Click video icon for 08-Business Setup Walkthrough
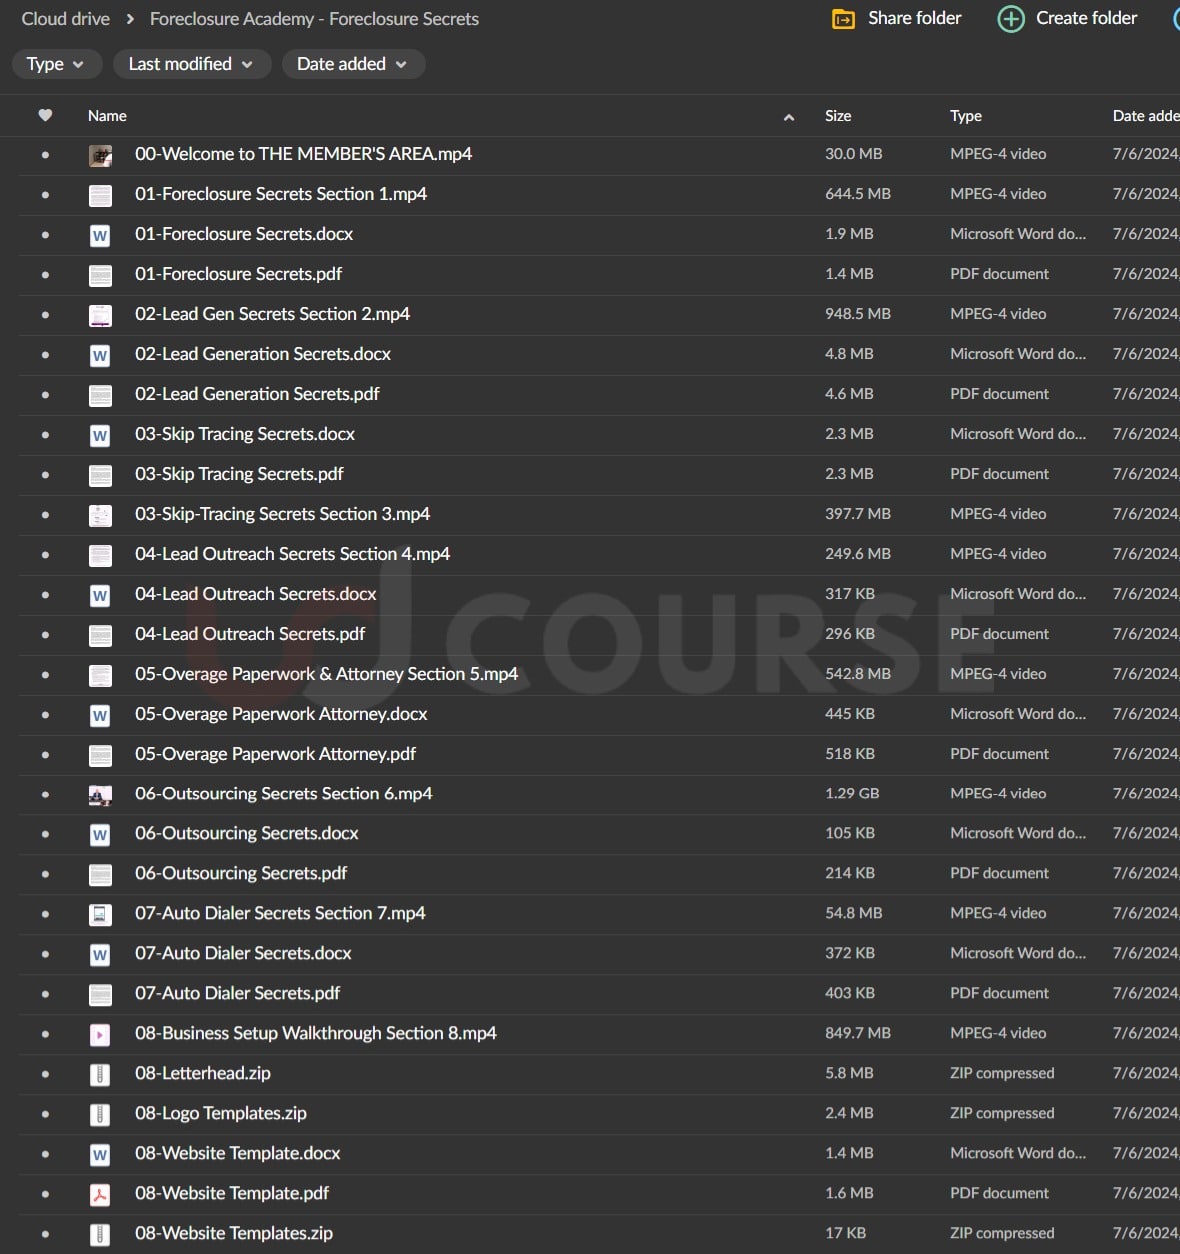Viewport: 1180px width, 1254px height. 100,1034
